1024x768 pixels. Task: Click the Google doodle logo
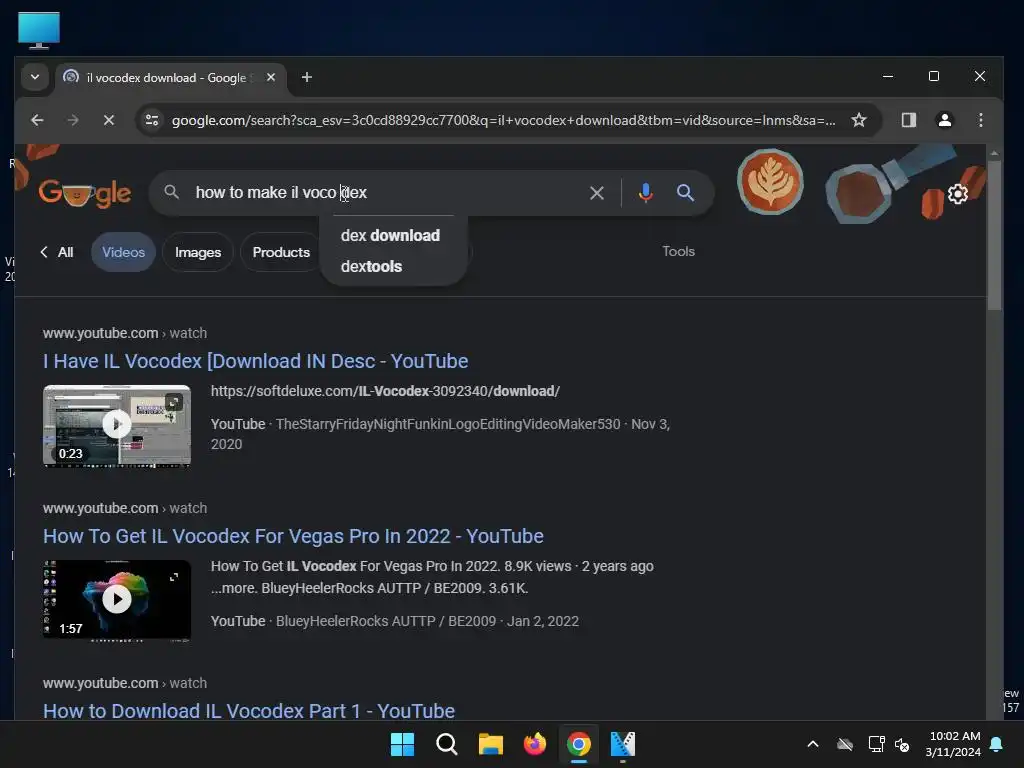[x=85, y=193]
